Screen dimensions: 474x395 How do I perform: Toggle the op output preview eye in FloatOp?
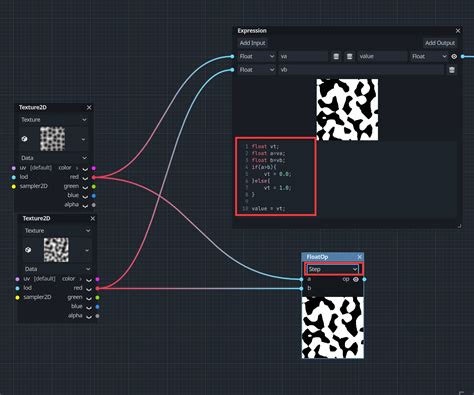click(356, 279)
